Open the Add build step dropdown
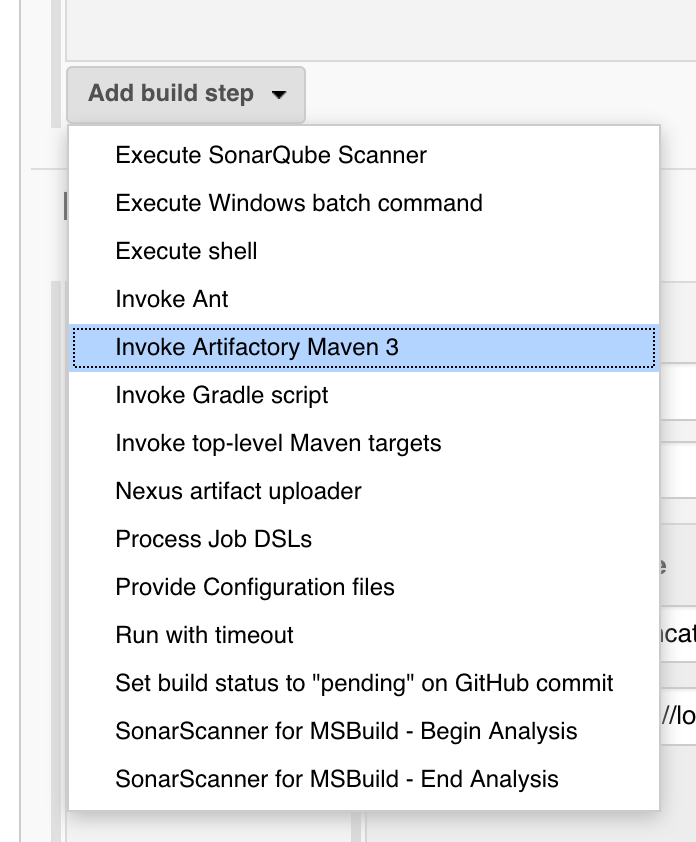 171,94
